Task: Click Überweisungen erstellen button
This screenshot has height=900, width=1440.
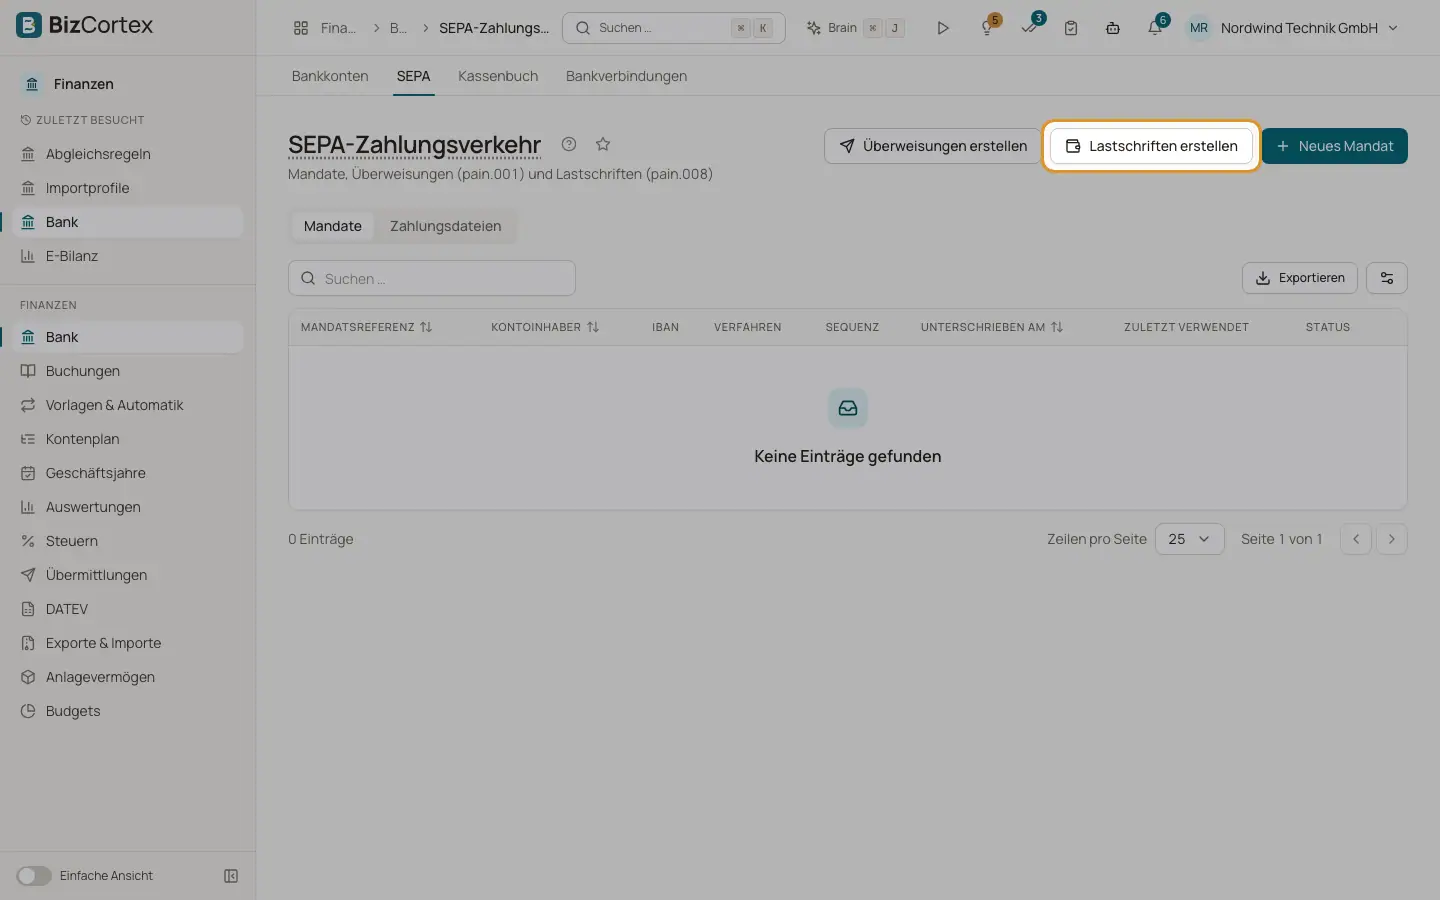Action: (x=932, y=146)
